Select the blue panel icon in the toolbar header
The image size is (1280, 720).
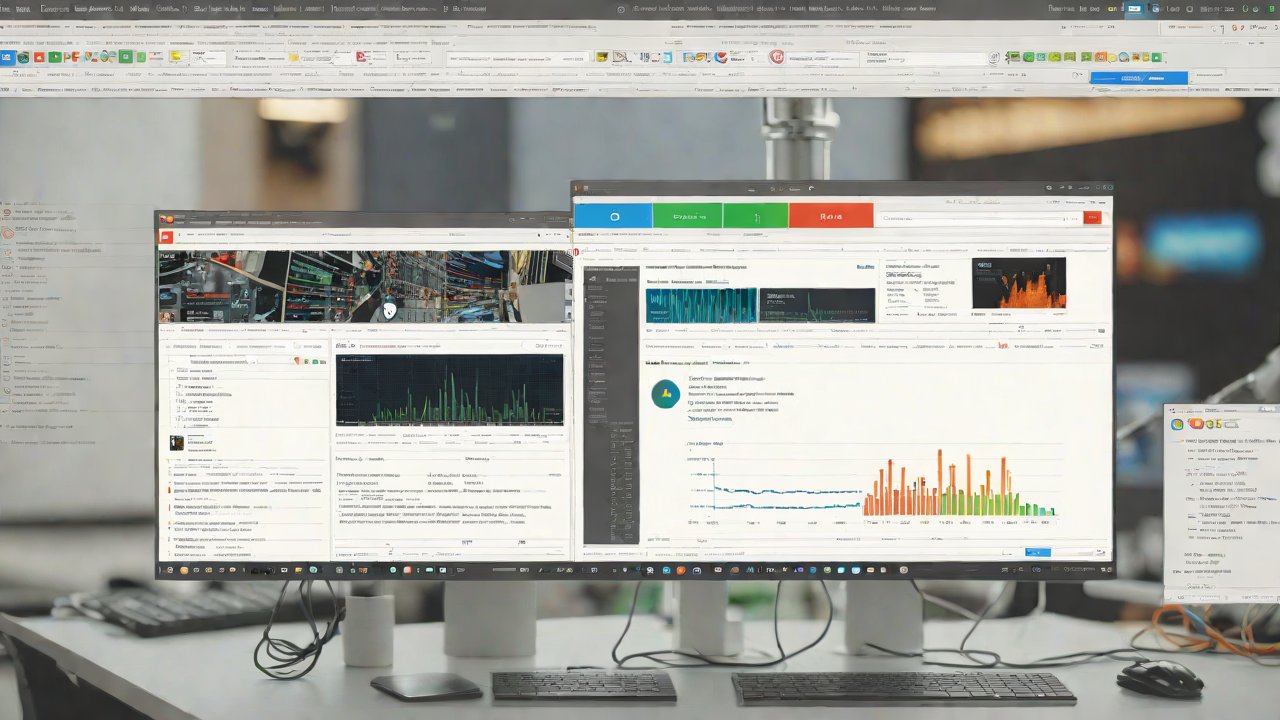[8, 57]
